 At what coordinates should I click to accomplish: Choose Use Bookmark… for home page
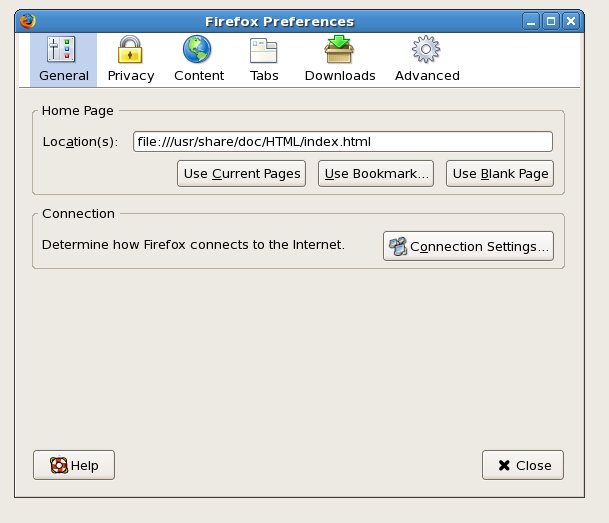(376, 174)
